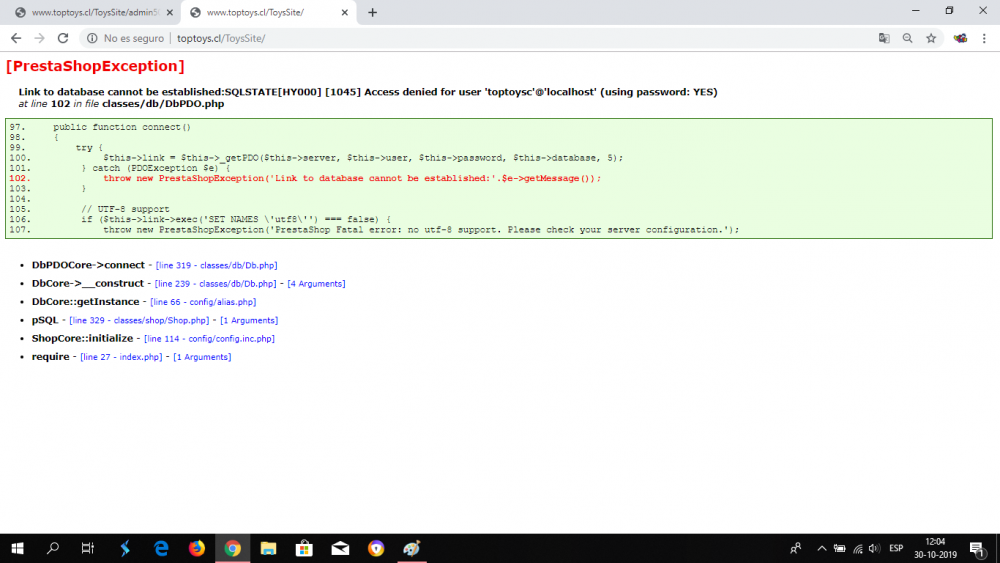The height and width of the screenshot is (563, 1000).
Task: Expand 1 Arguments beside pSQL
Action: pyautogui.click(x=249, y=321)
